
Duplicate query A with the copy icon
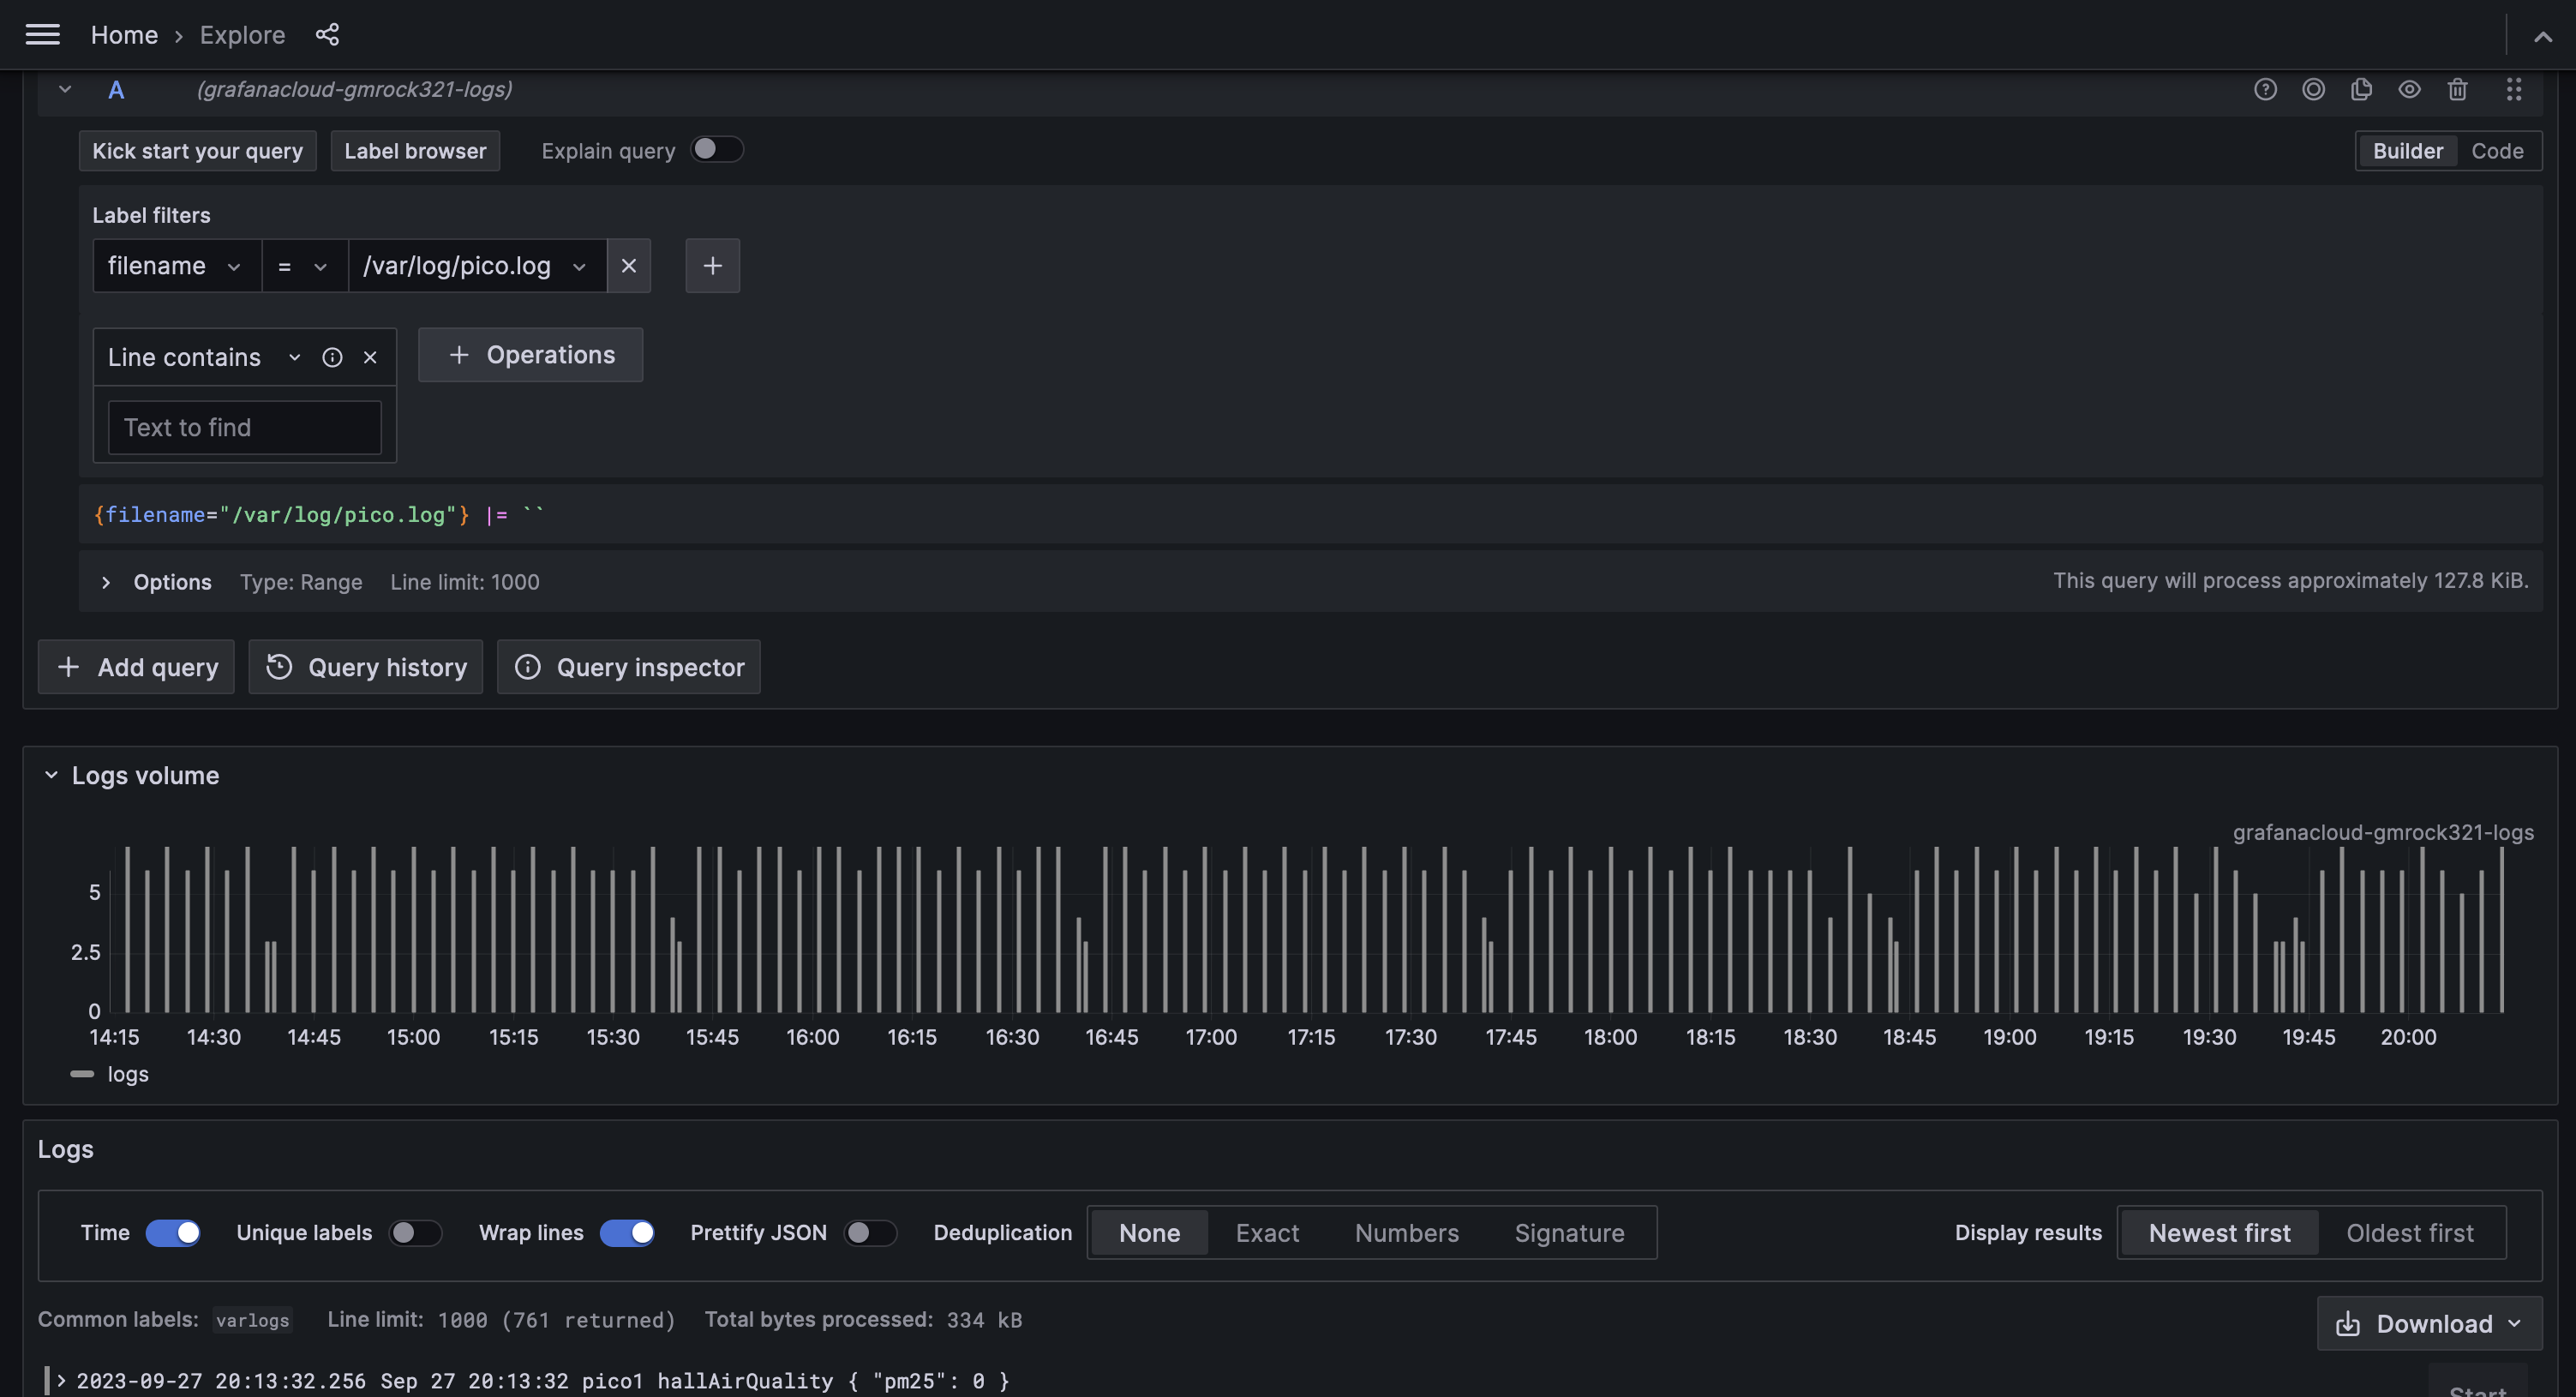[x=2361, y=90]
